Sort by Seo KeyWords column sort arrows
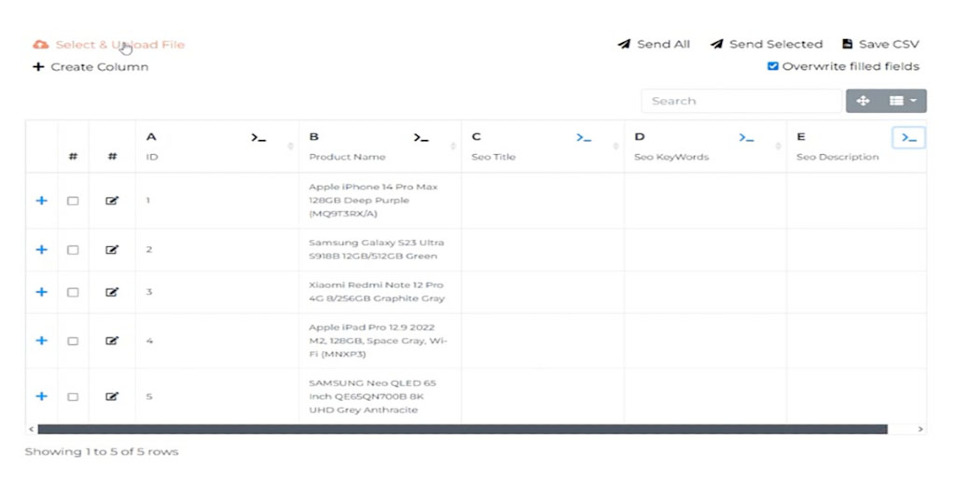Screen dimensions: 955x500 point(778,146)
